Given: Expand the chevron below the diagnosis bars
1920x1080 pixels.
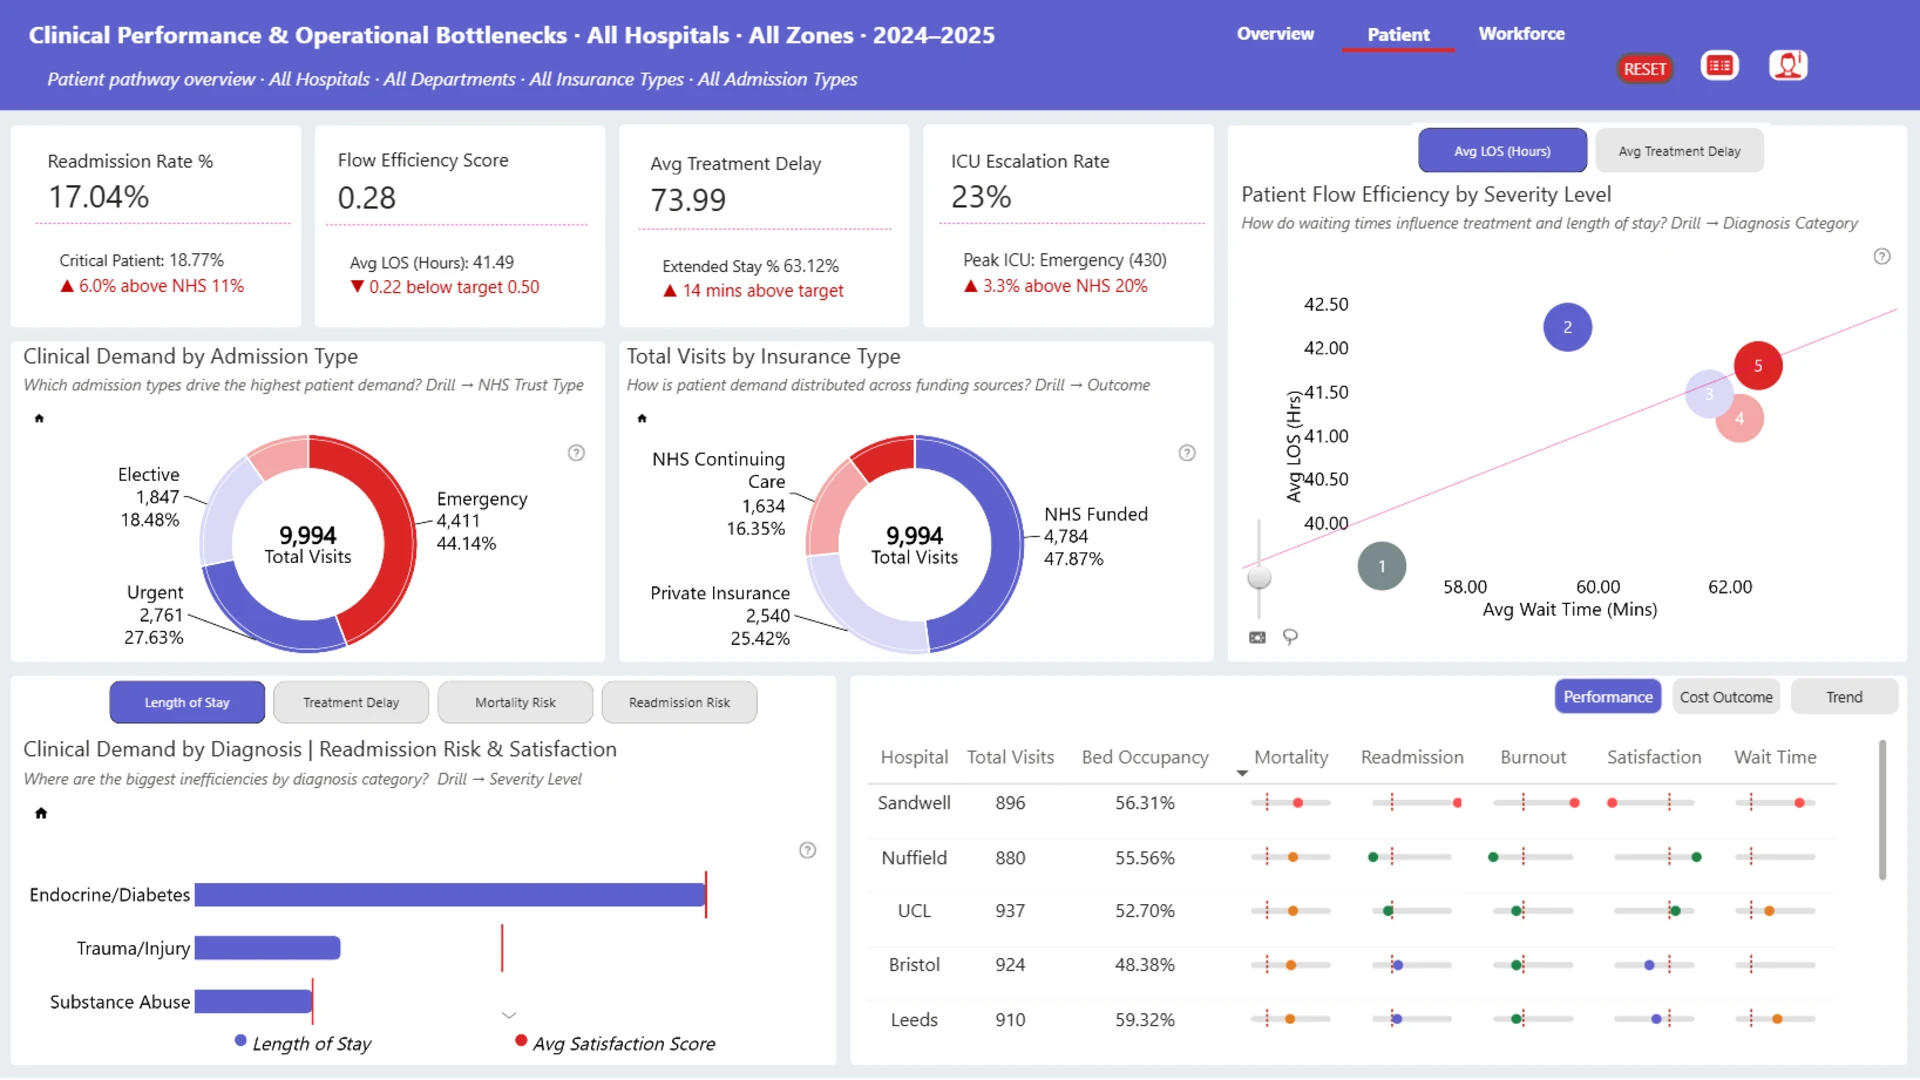Looking at the screenshot, I should tap(509, 1015).
